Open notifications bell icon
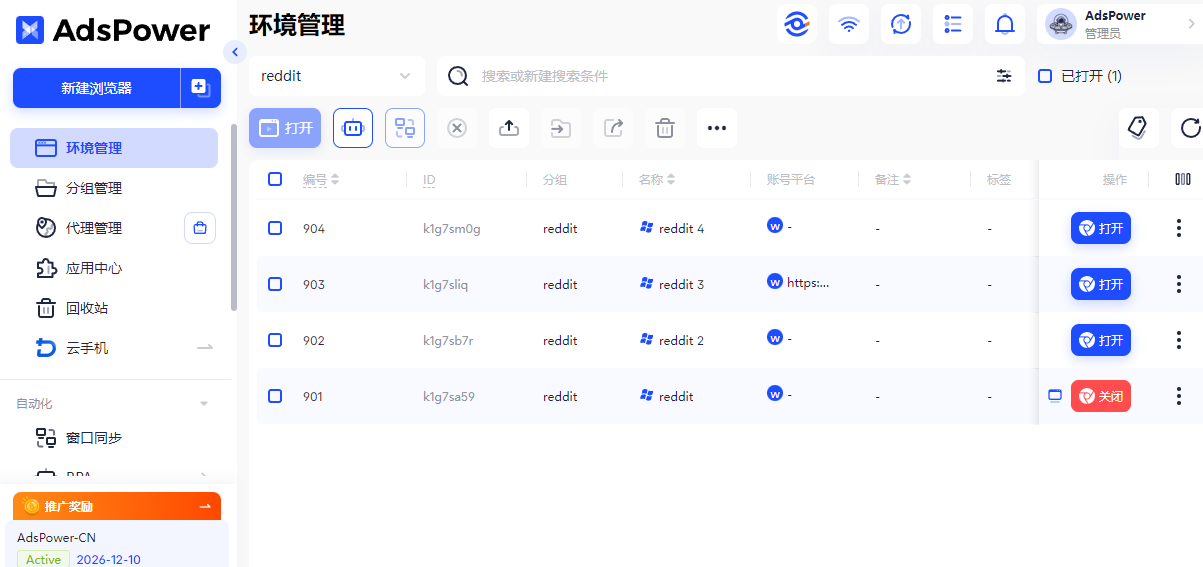Image resolution: width=1203 pixels, height=567 pixels. click(x=1005, y=24)
